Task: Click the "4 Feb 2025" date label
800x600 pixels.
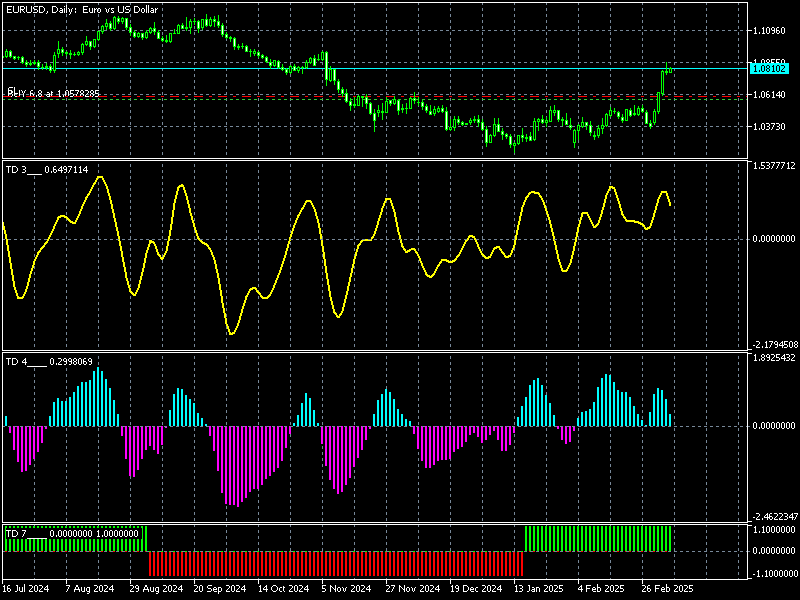Action: tap(601, 588)
